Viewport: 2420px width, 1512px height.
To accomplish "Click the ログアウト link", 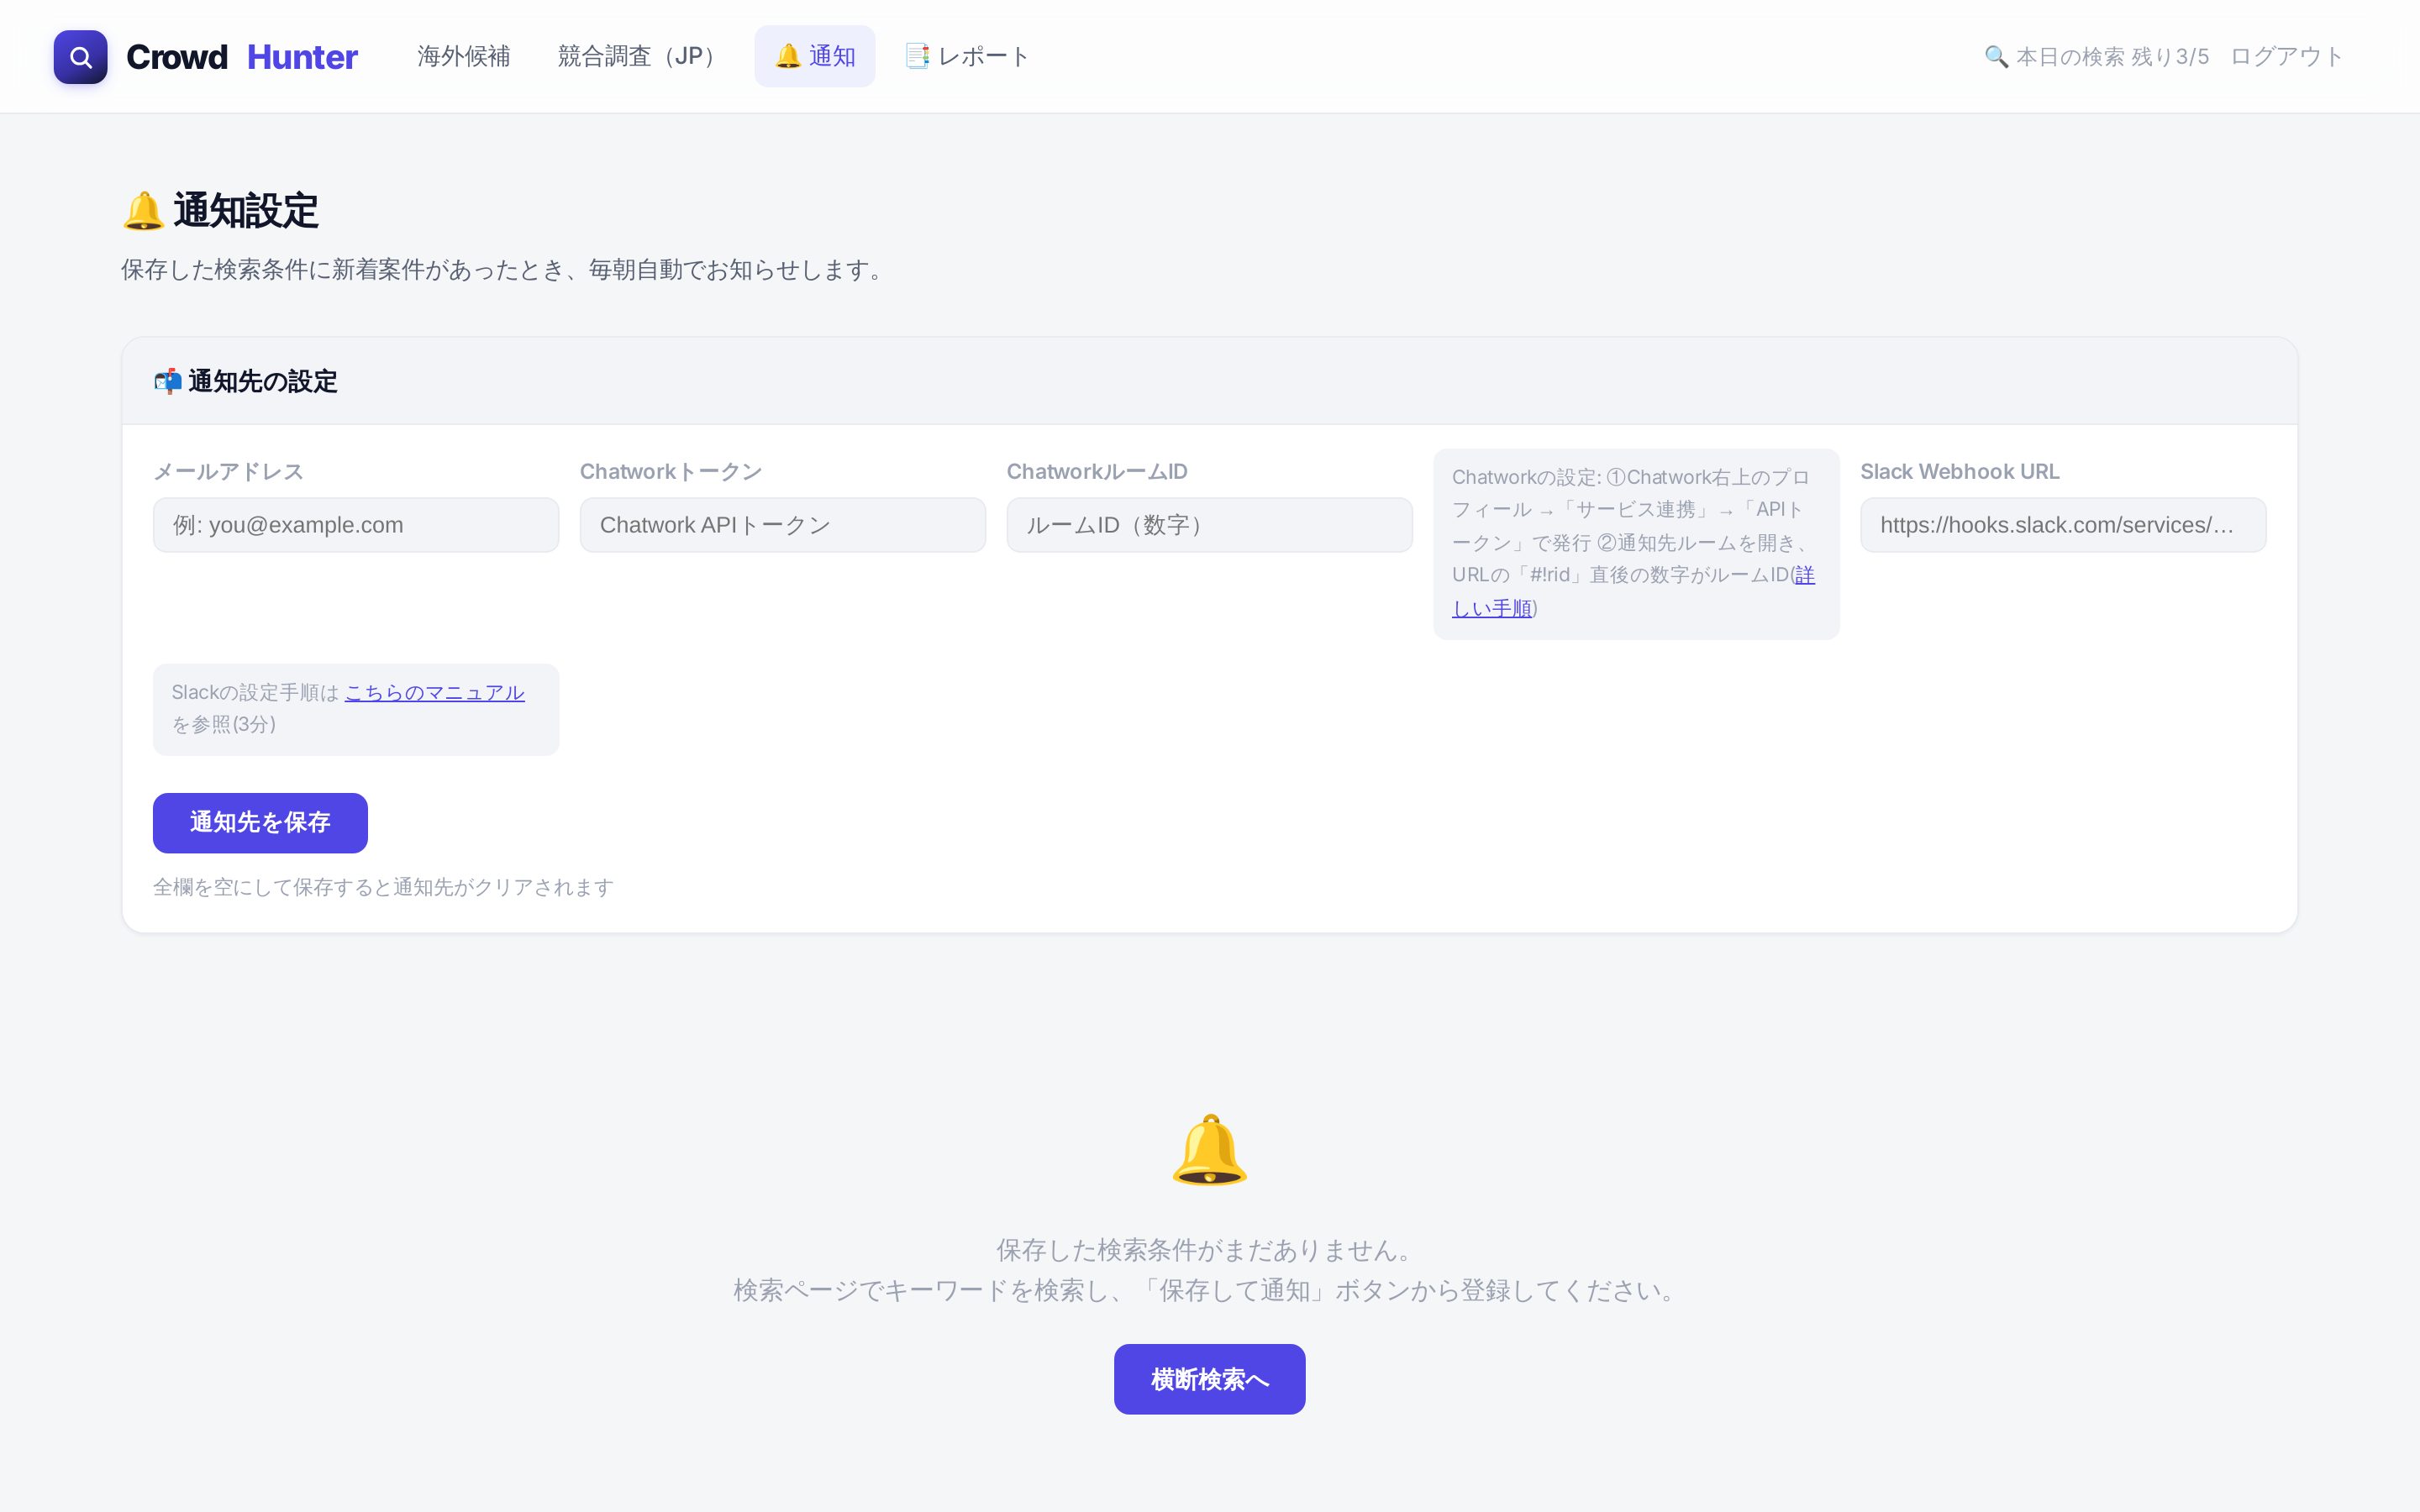I will (x=2286, y=57).
